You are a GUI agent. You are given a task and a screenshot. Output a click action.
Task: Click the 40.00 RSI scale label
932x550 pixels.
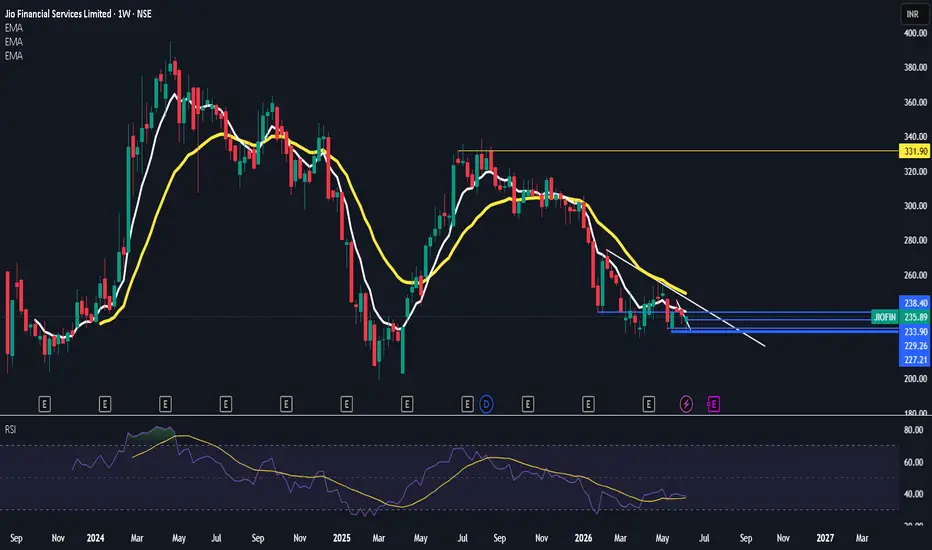[914, 494]
